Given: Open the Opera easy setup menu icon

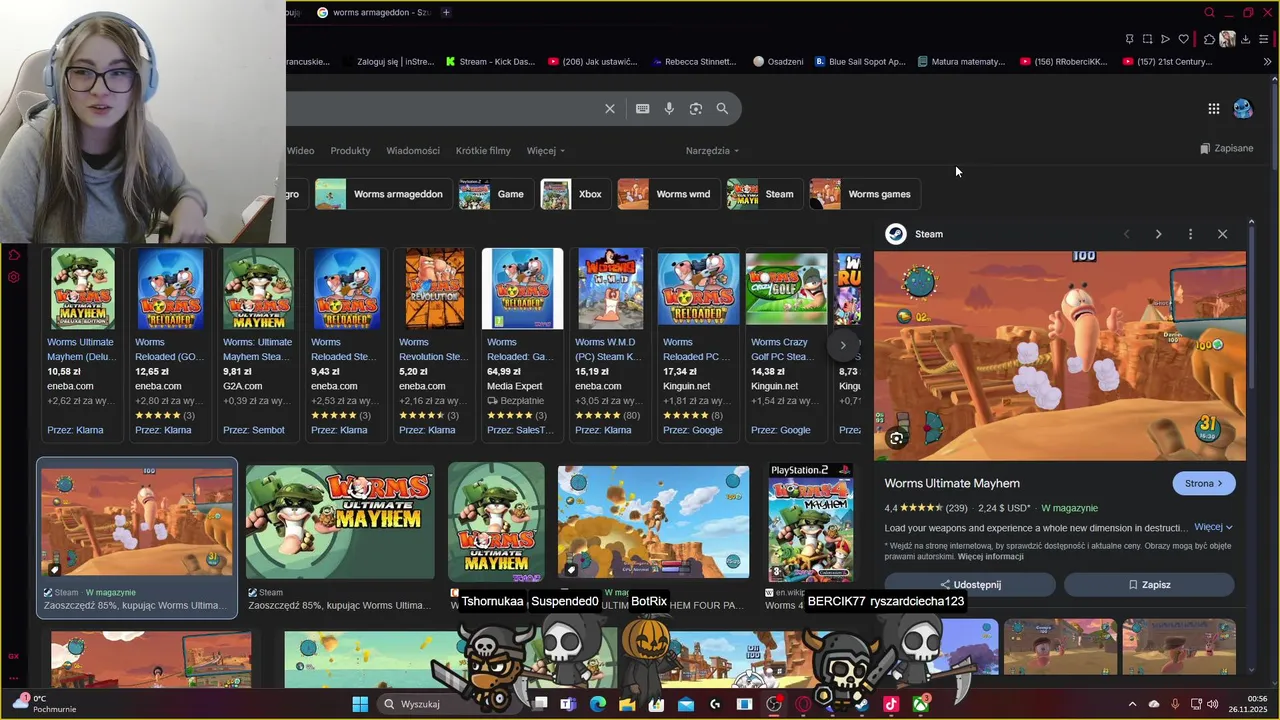Looking at the screenshot, I should [1264, 39].
